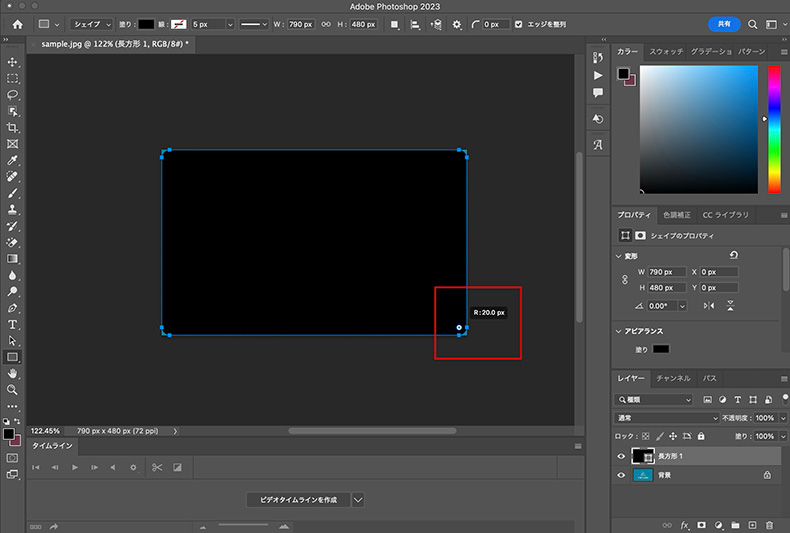Open the スウォッチ panel tab
Image resolution: width=790 pixels, height=533 pixels.
664,51
